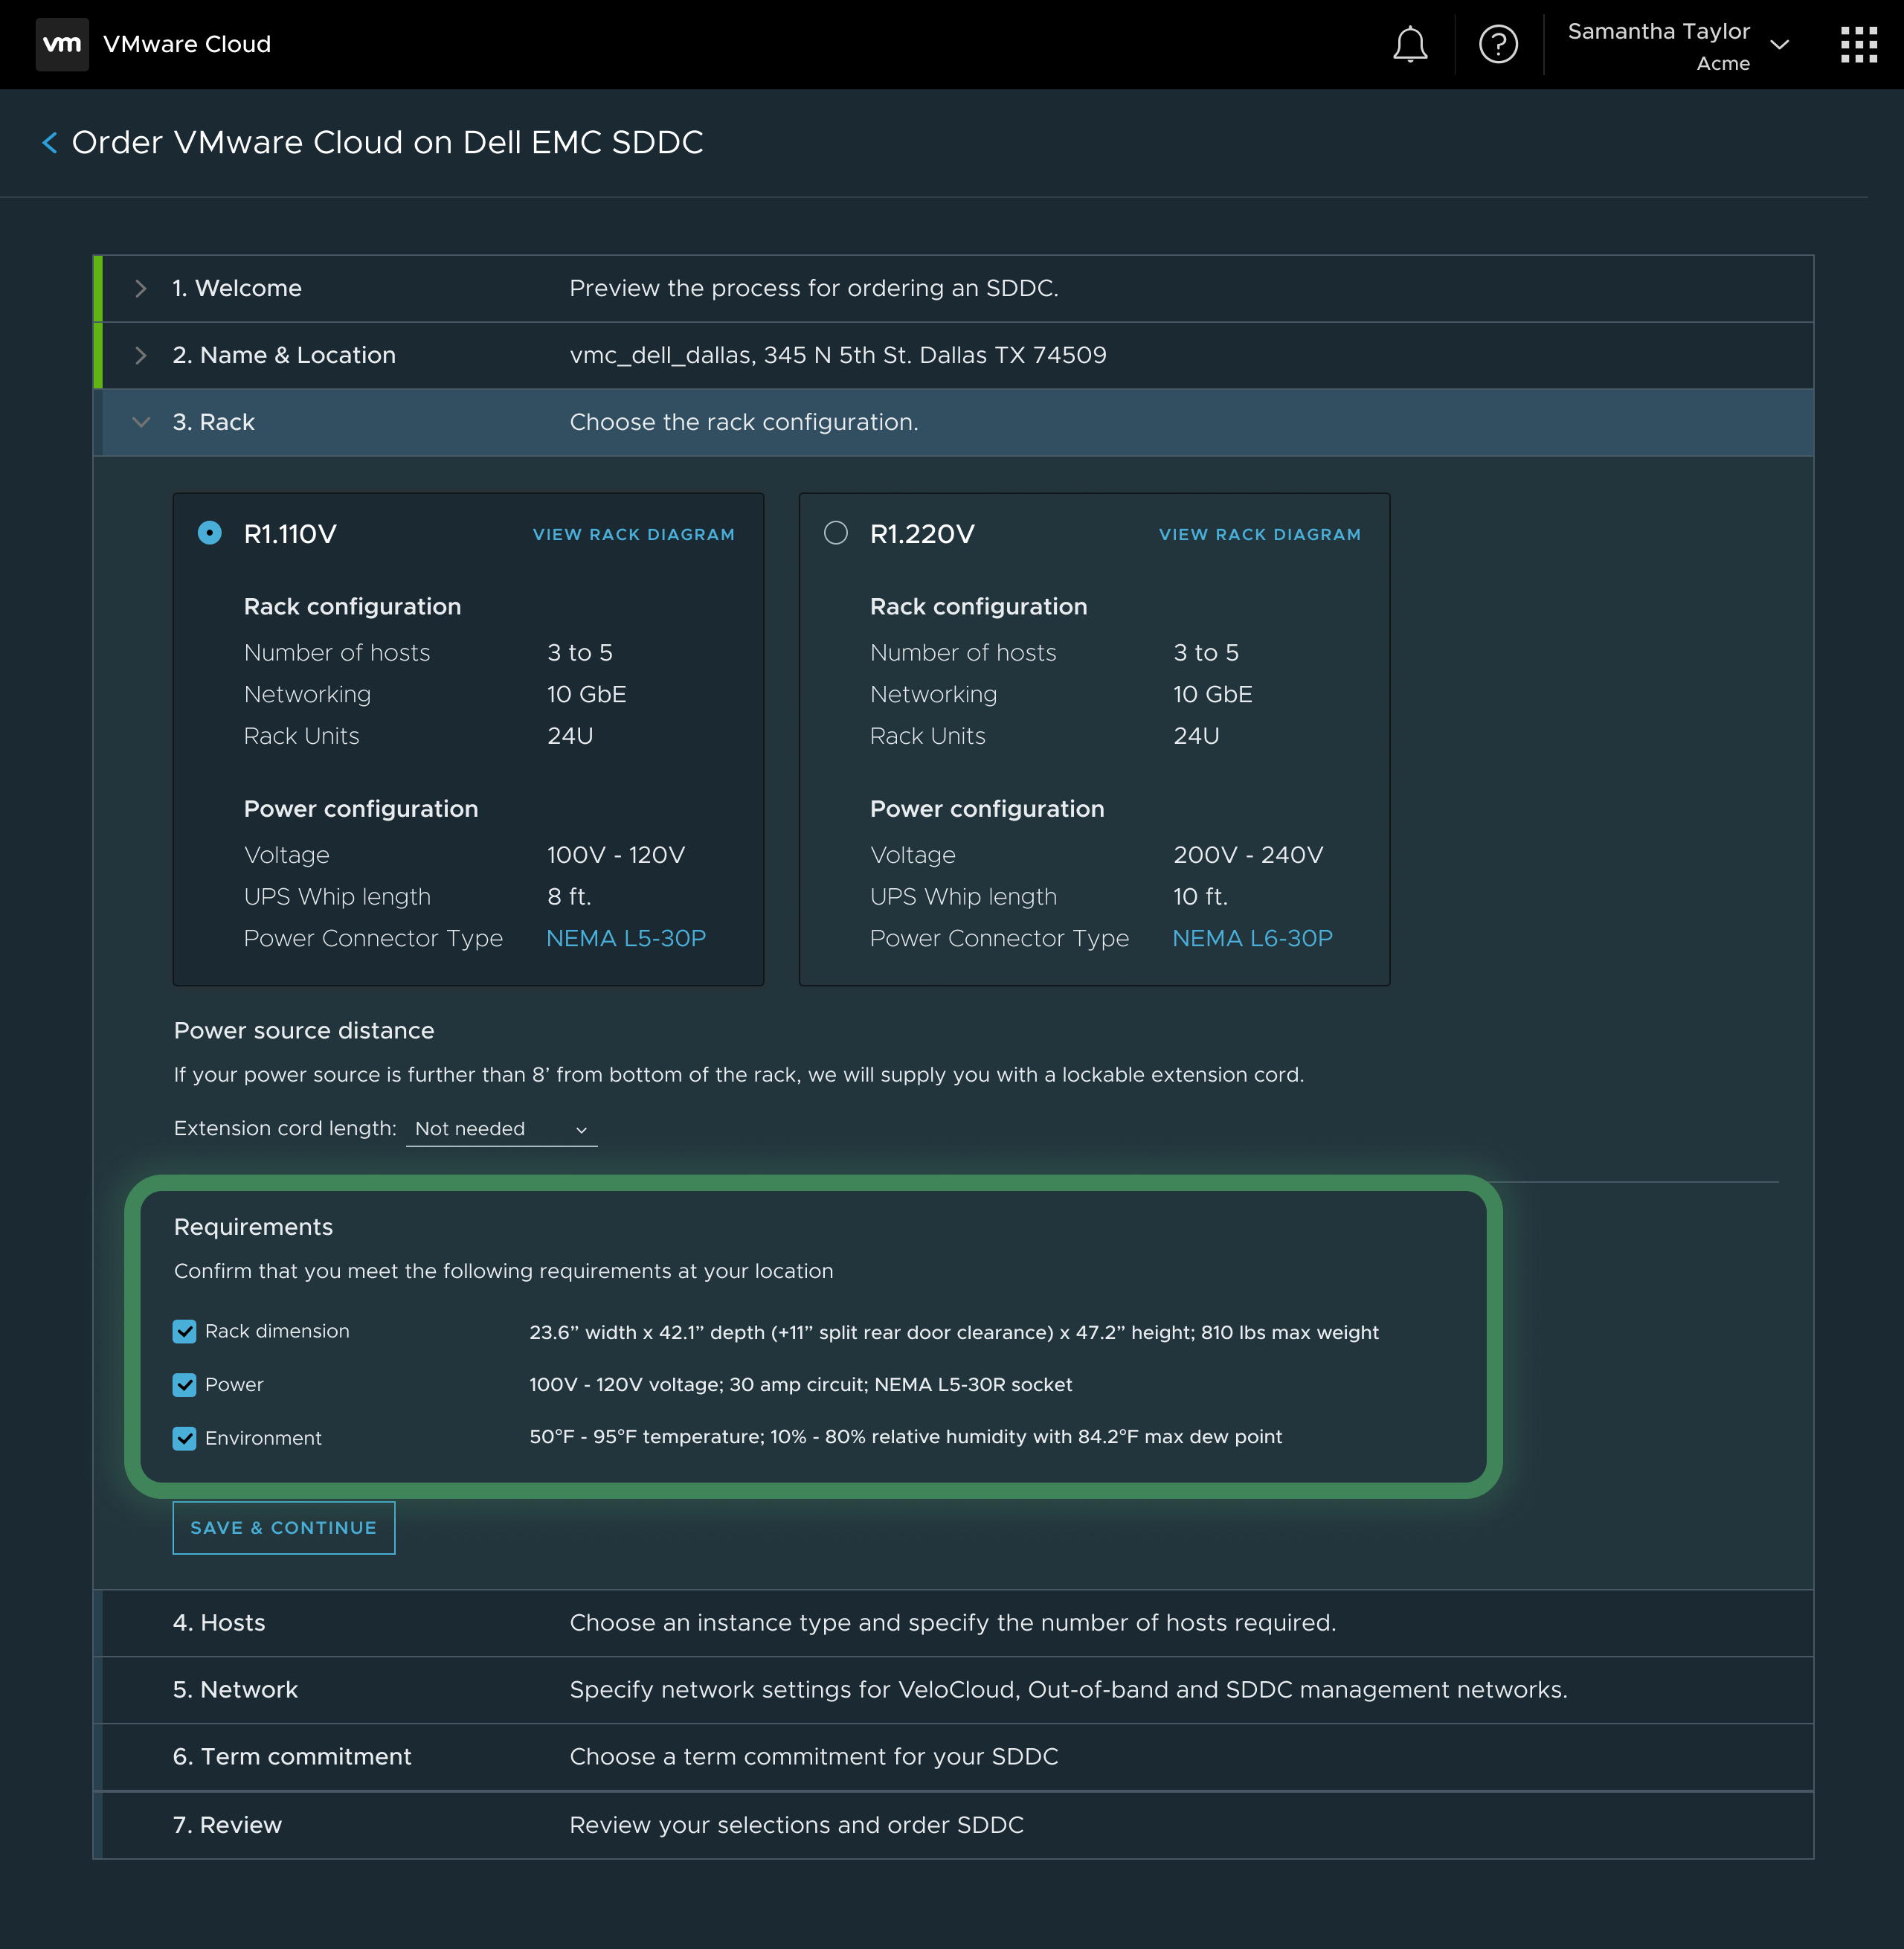Open the NEMA L5-30P connector link
Screen dimensions: 1904x1949
click(x=626, y=939)
